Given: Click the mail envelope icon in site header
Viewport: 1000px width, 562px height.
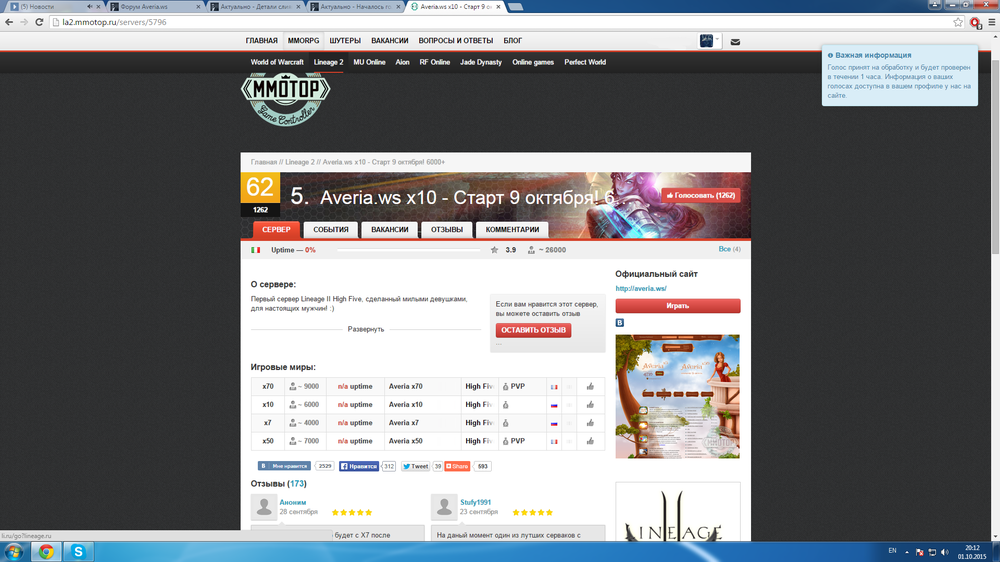Looking at the screenshot, I should tap(735, 42).
